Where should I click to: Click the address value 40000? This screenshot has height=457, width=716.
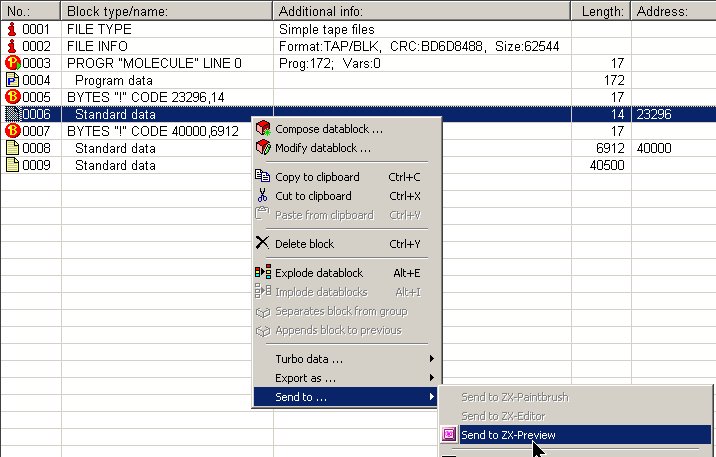(x=654, y=148)
